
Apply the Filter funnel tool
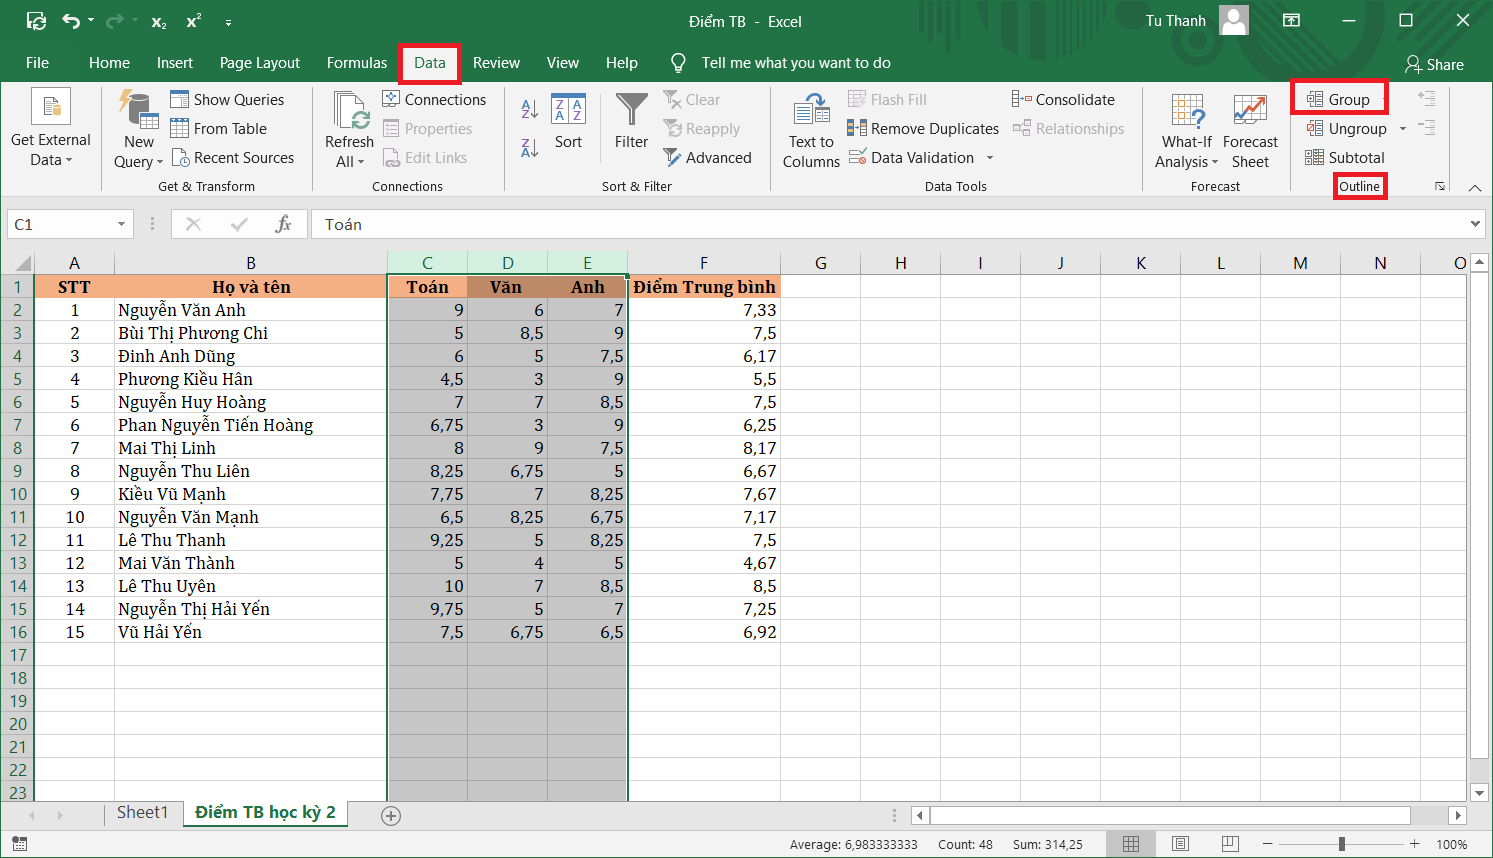(x=631, y=122)
